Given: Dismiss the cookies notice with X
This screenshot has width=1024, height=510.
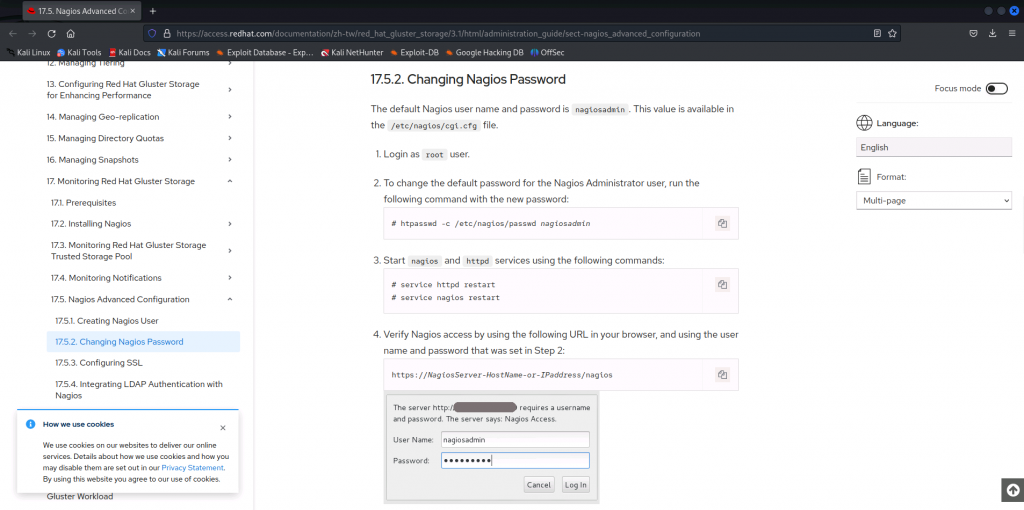Looking at the screenshot, I should (x=223, y=428).
